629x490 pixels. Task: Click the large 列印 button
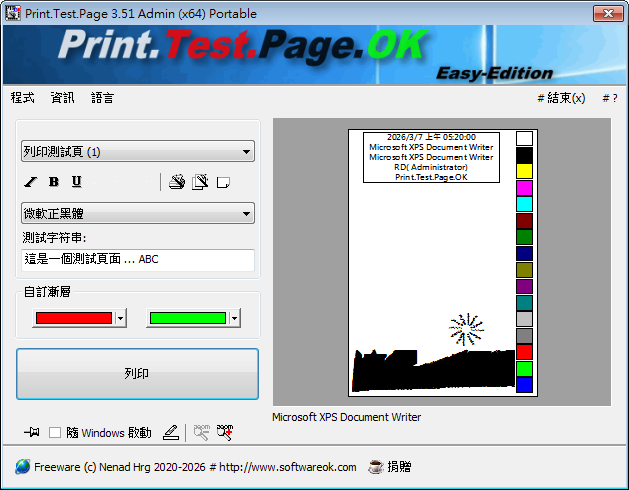(138, 374)
